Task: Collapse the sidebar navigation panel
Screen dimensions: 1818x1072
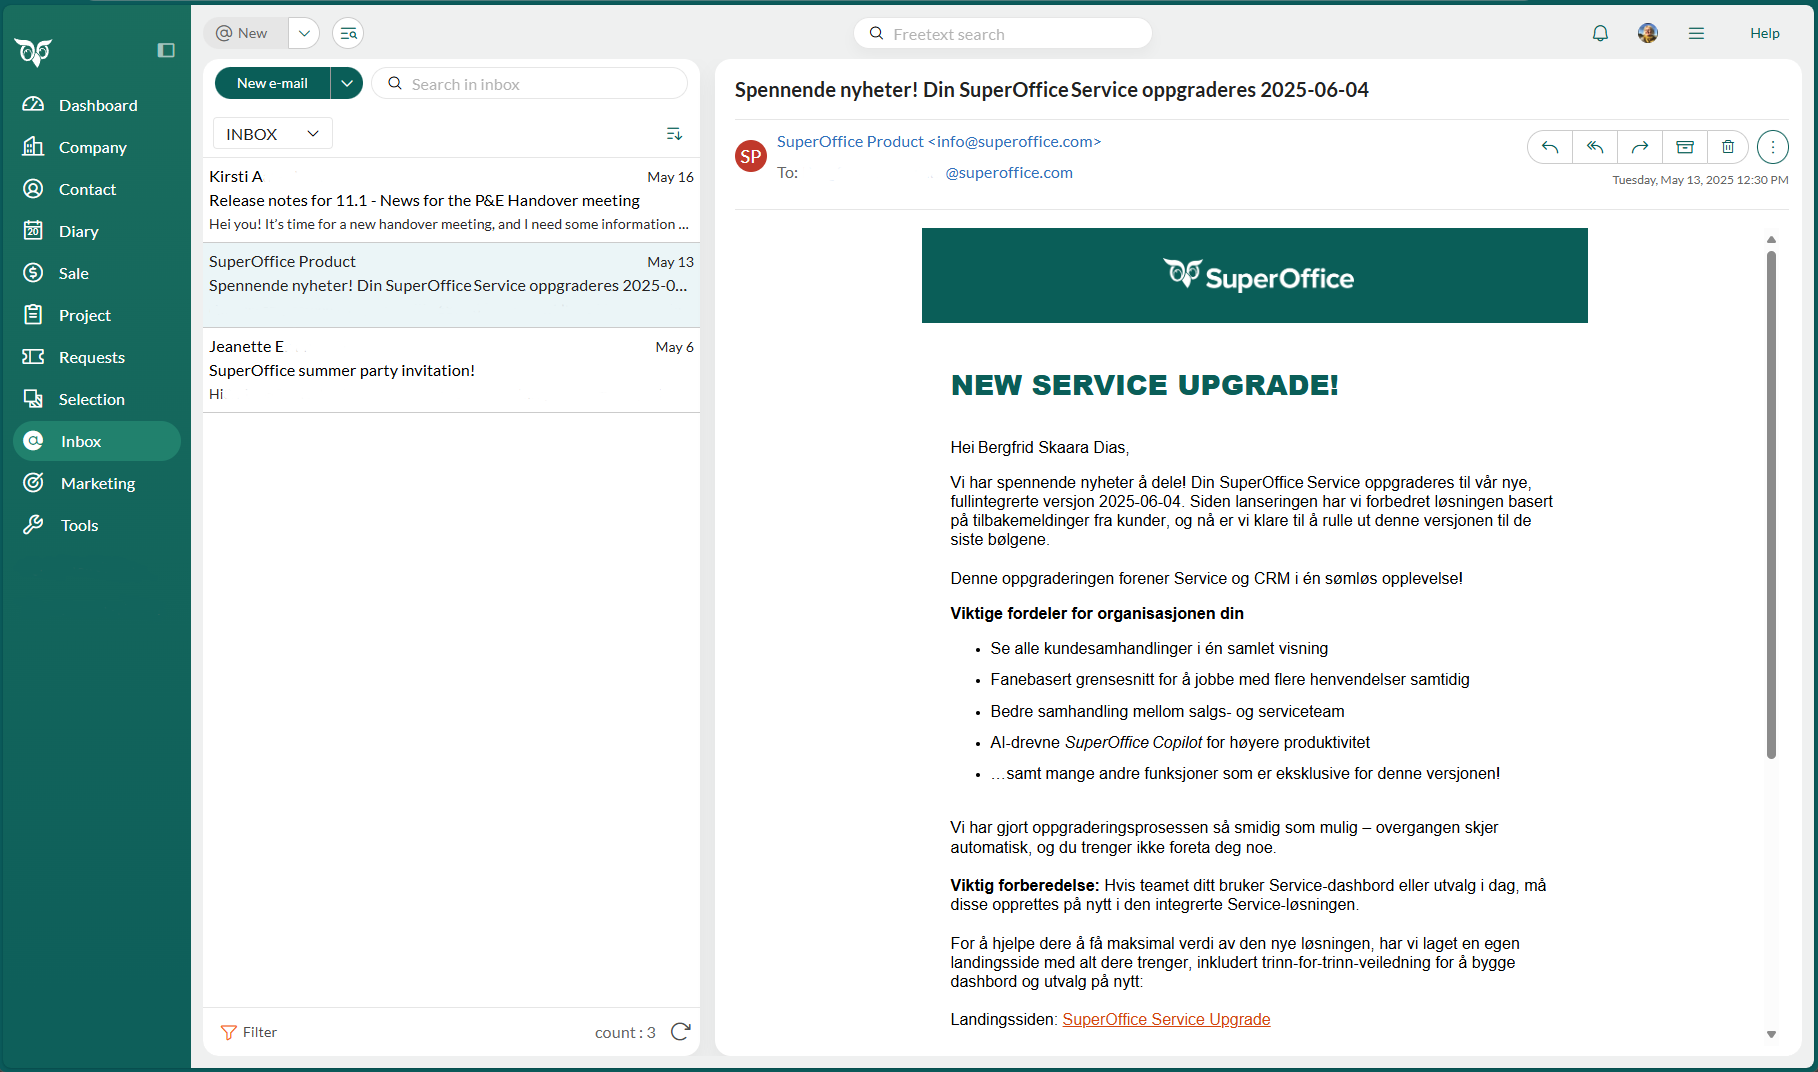Action: pyautogui.click(x=166, y=50)
